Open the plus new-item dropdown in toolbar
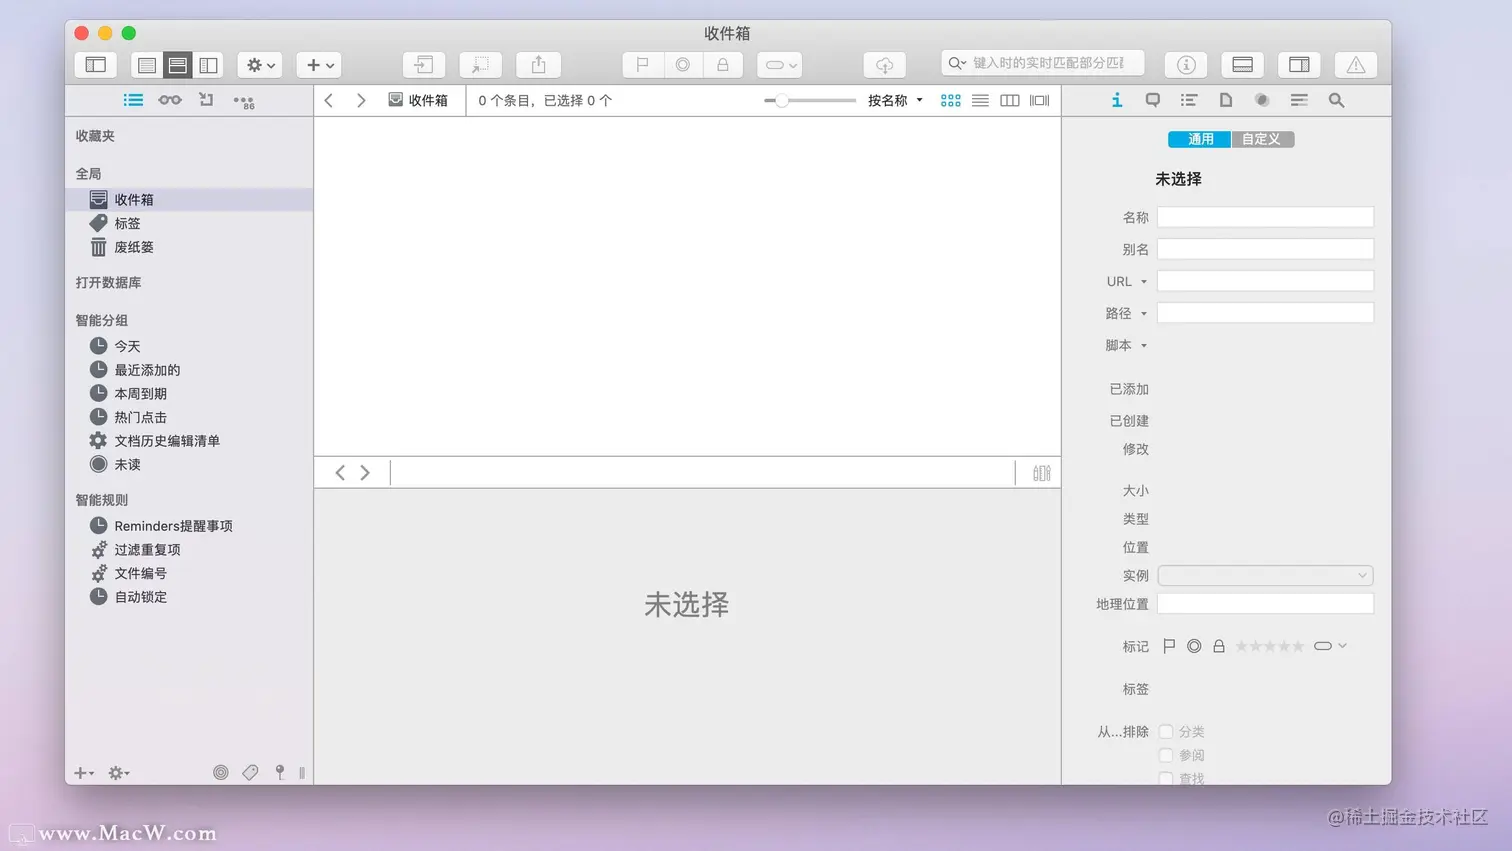1512x851 pixels. [x=320, y=65]
